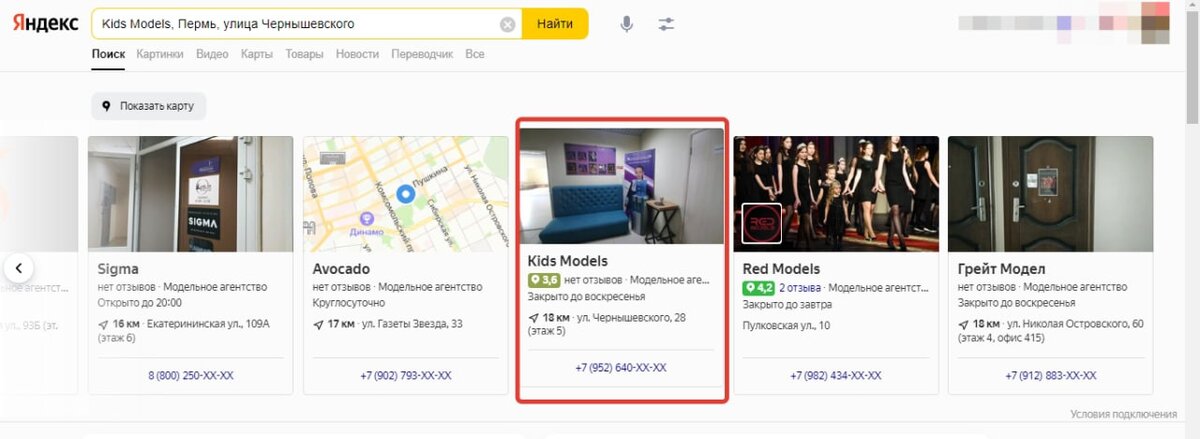Open the Red Models runway photo

[836, 194]
